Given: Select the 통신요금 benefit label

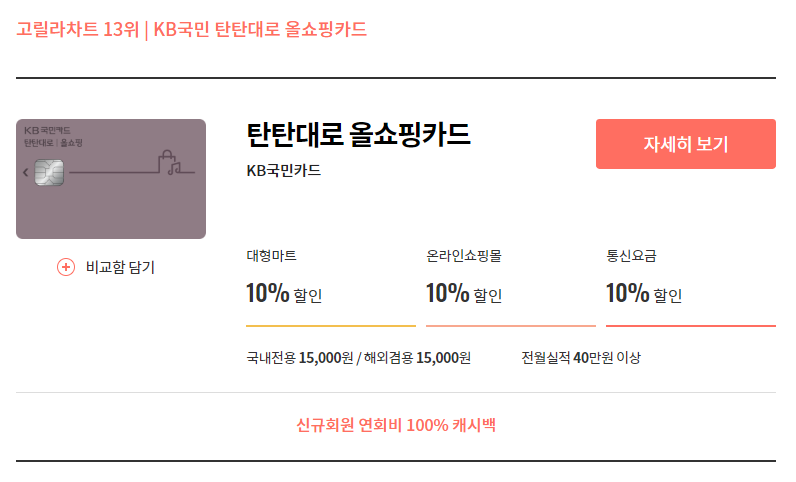Looking at the screenshot, I should 631,255.
